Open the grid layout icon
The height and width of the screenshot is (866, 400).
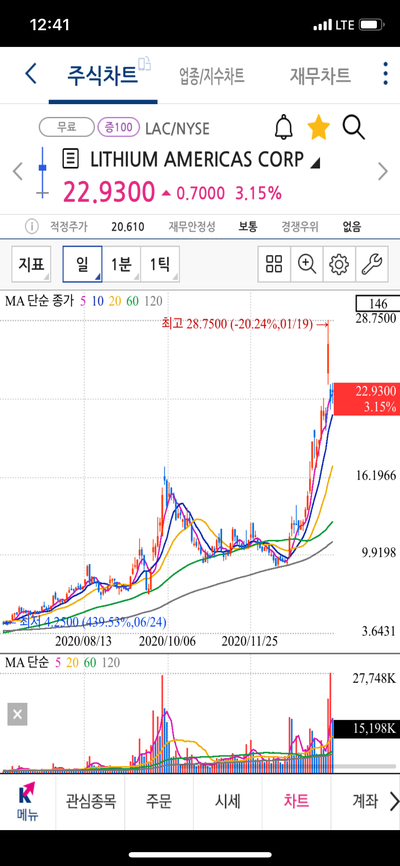pyautogui.click(x=274, y=264)
